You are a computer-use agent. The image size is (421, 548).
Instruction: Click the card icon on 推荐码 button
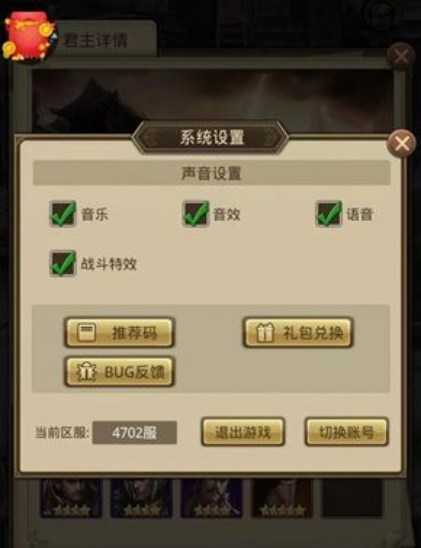tap(86, 332)
